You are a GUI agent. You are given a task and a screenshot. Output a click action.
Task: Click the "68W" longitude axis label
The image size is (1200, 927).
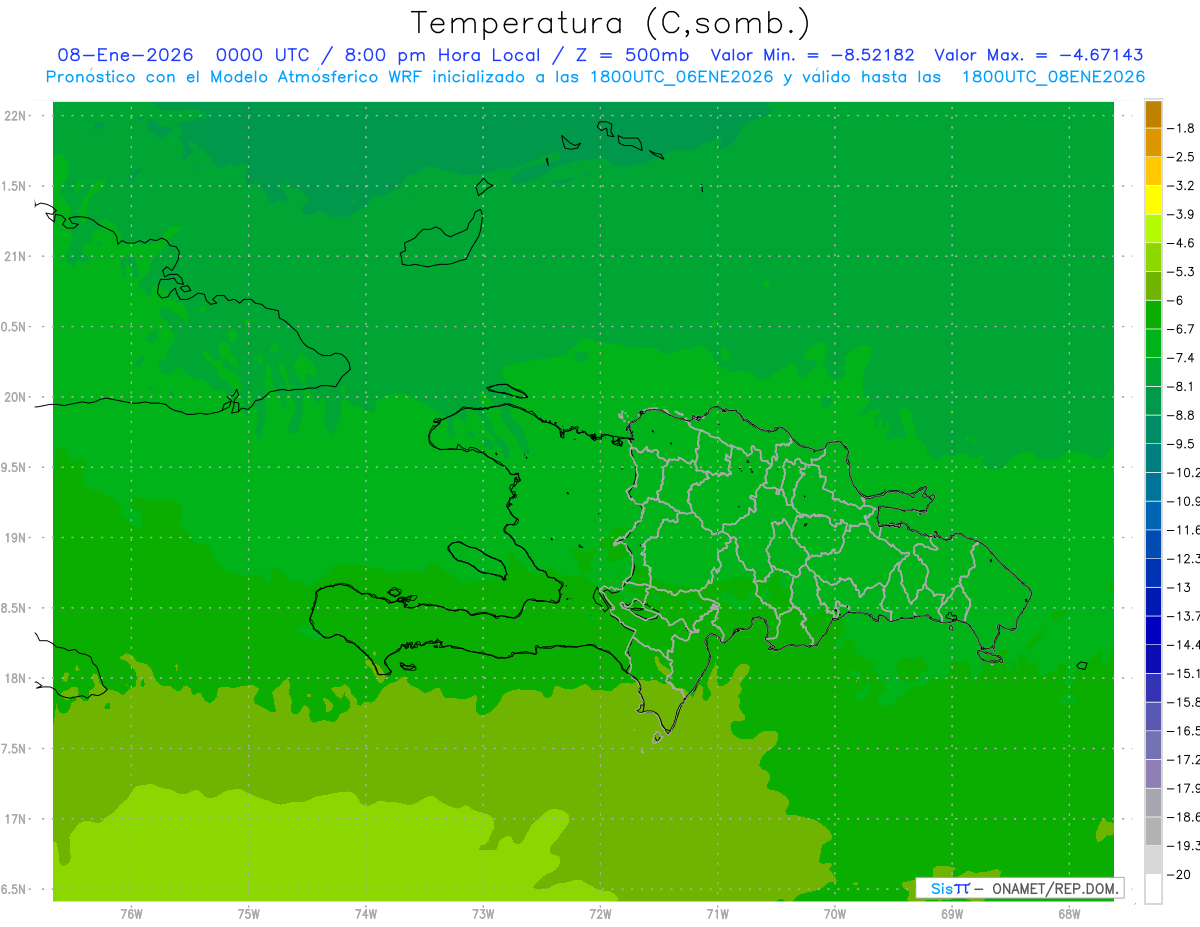click(x=1069, y=914)
